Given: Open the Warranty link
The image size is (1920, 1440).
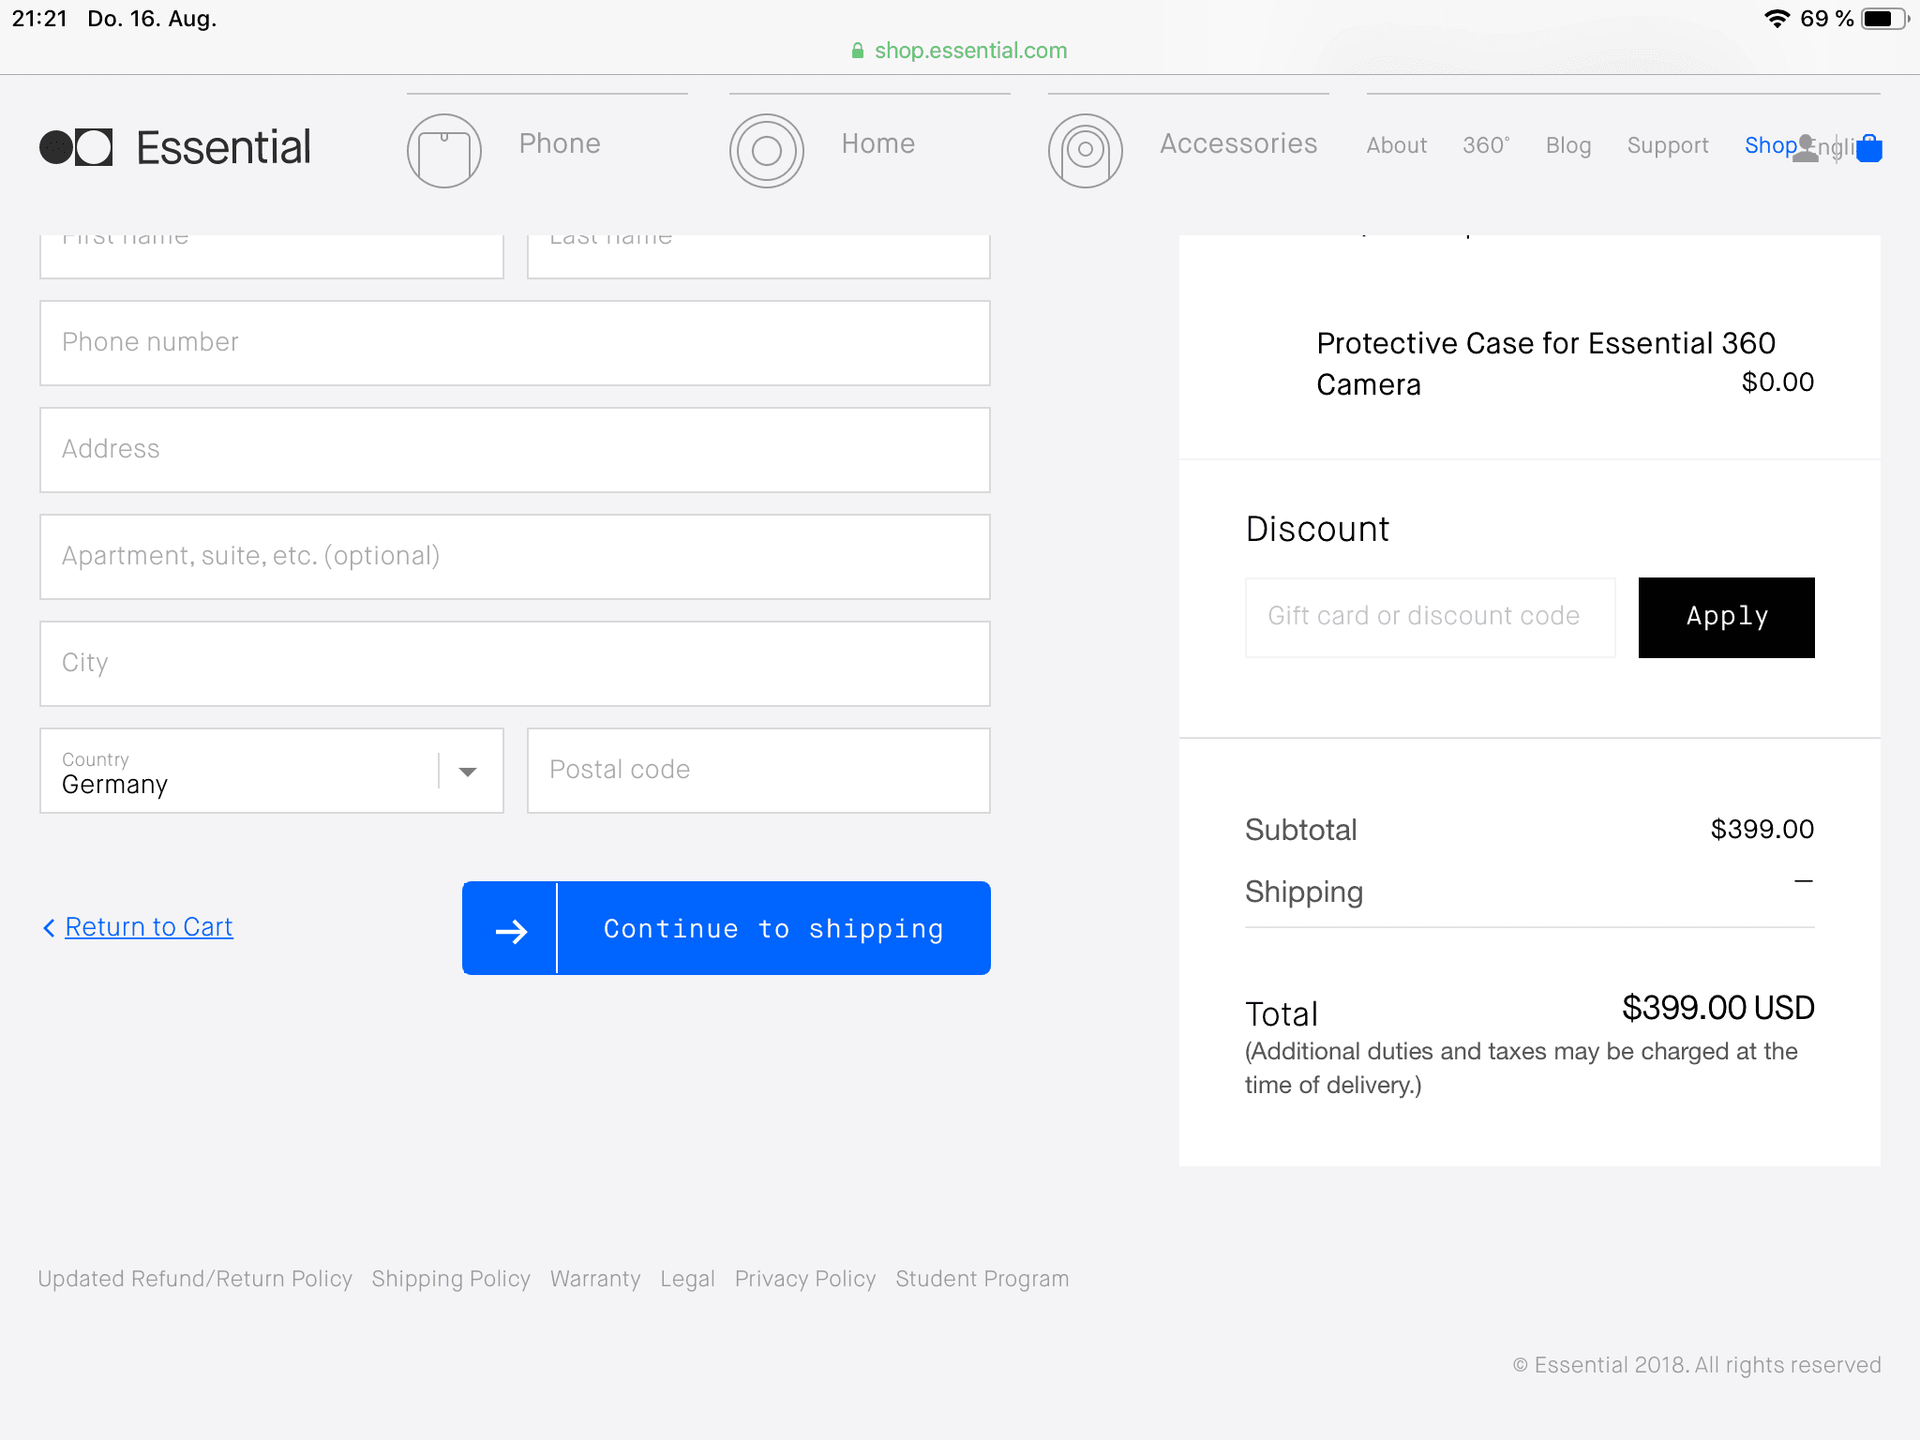Looking at the screenshot, I should 595,1279.
